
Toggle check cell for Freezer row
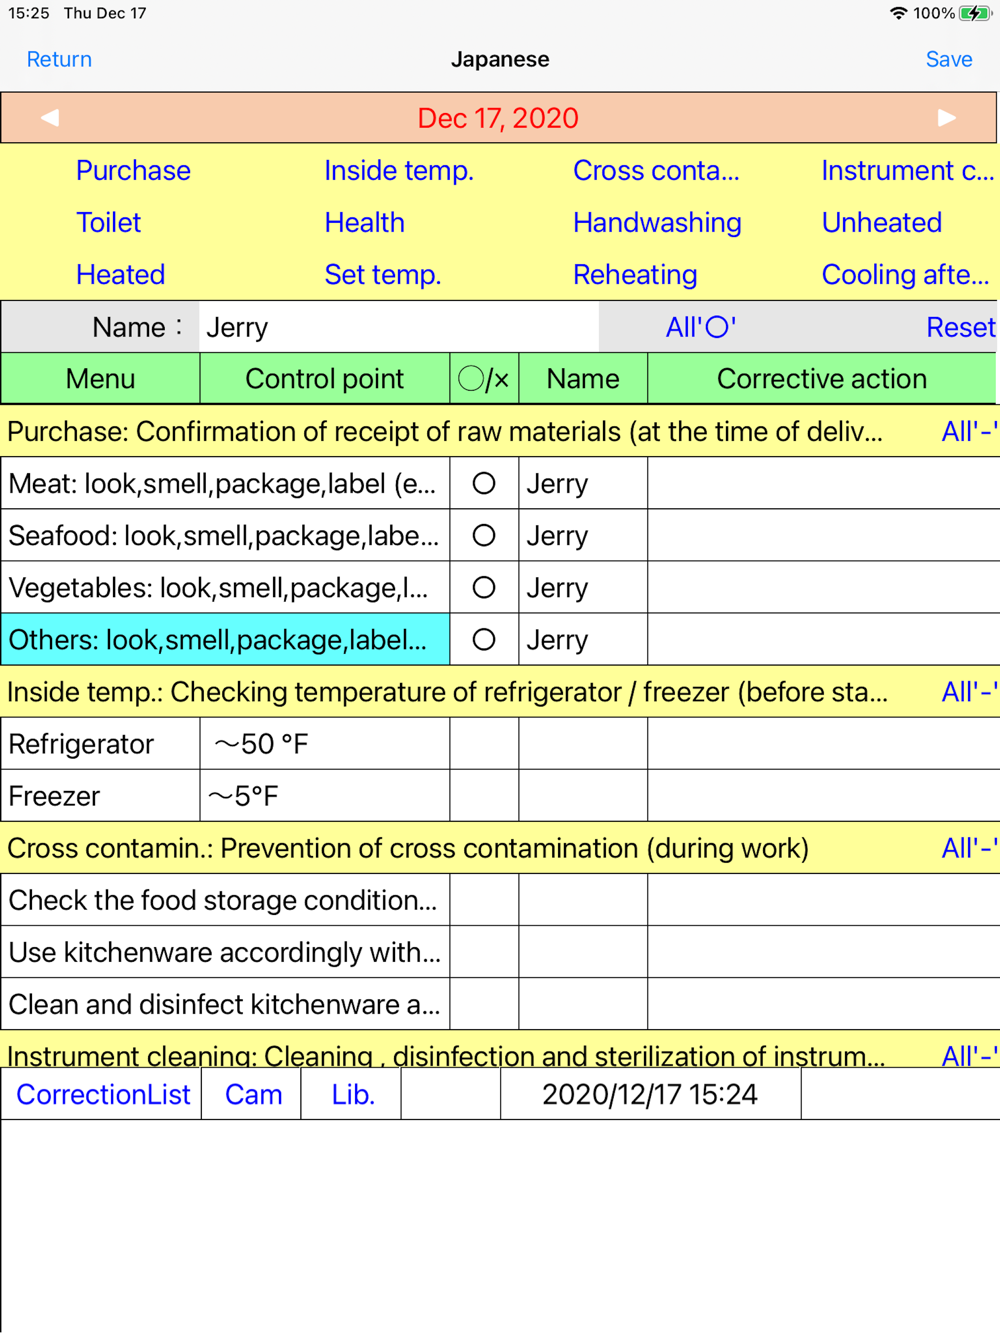point(484,796)
